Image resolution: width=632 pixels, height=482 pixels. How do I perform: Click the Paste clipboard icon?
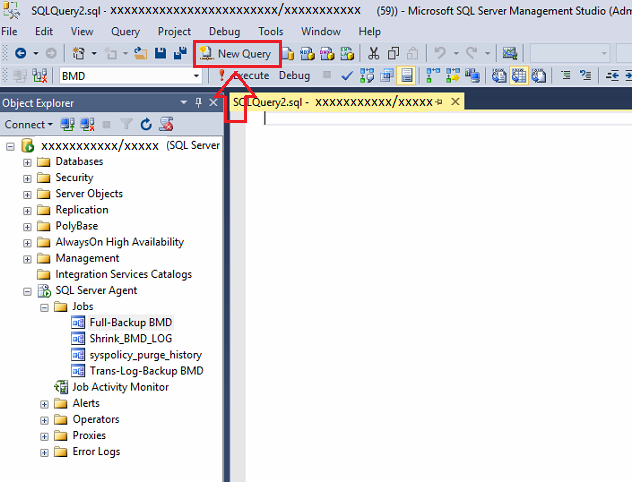point(412,53)
